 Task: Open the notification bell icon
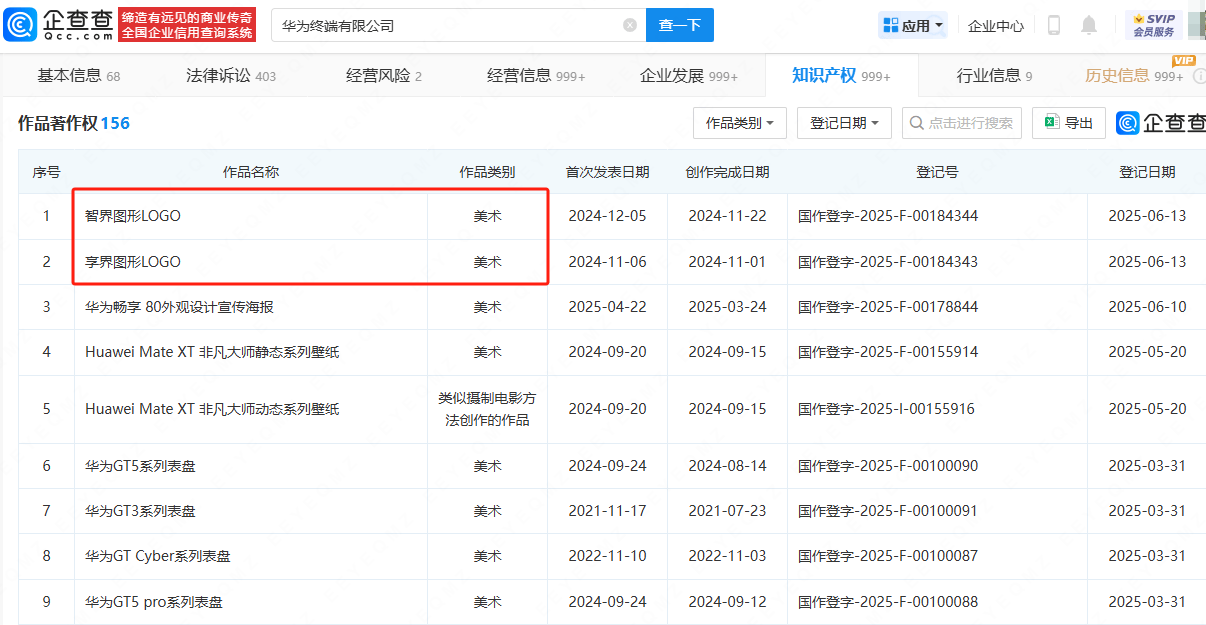coord(1089,25)
